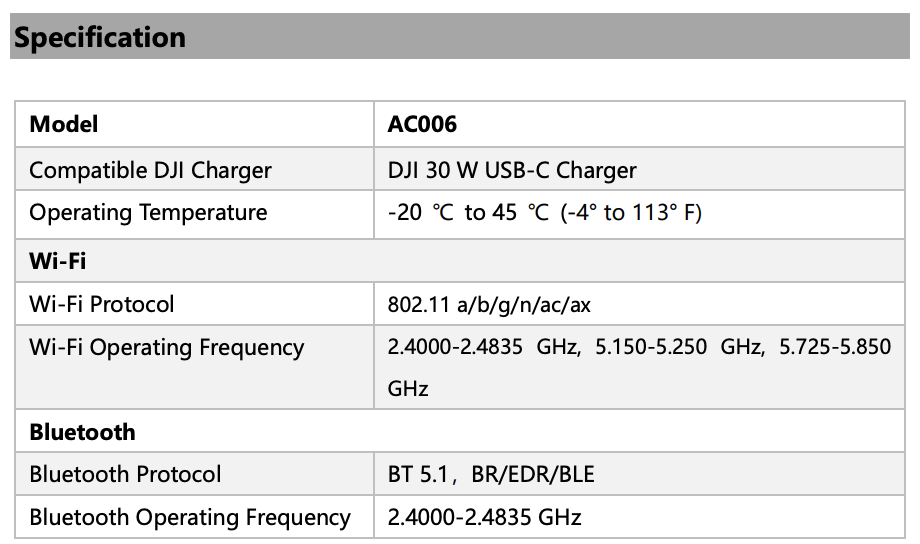Select the Wi-Fi section header row
Viewport: 920px width, 544px height.
(x=460, y=261)
